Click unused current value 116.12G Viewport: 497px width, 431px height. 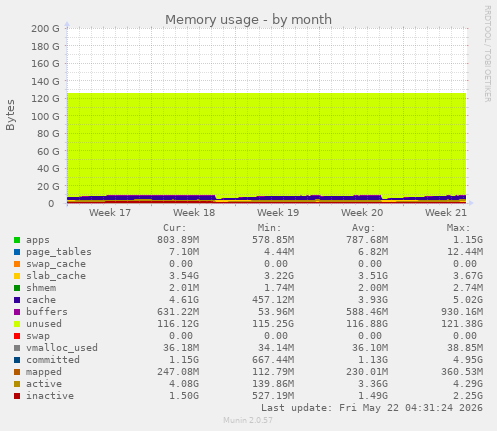point(178,324)
